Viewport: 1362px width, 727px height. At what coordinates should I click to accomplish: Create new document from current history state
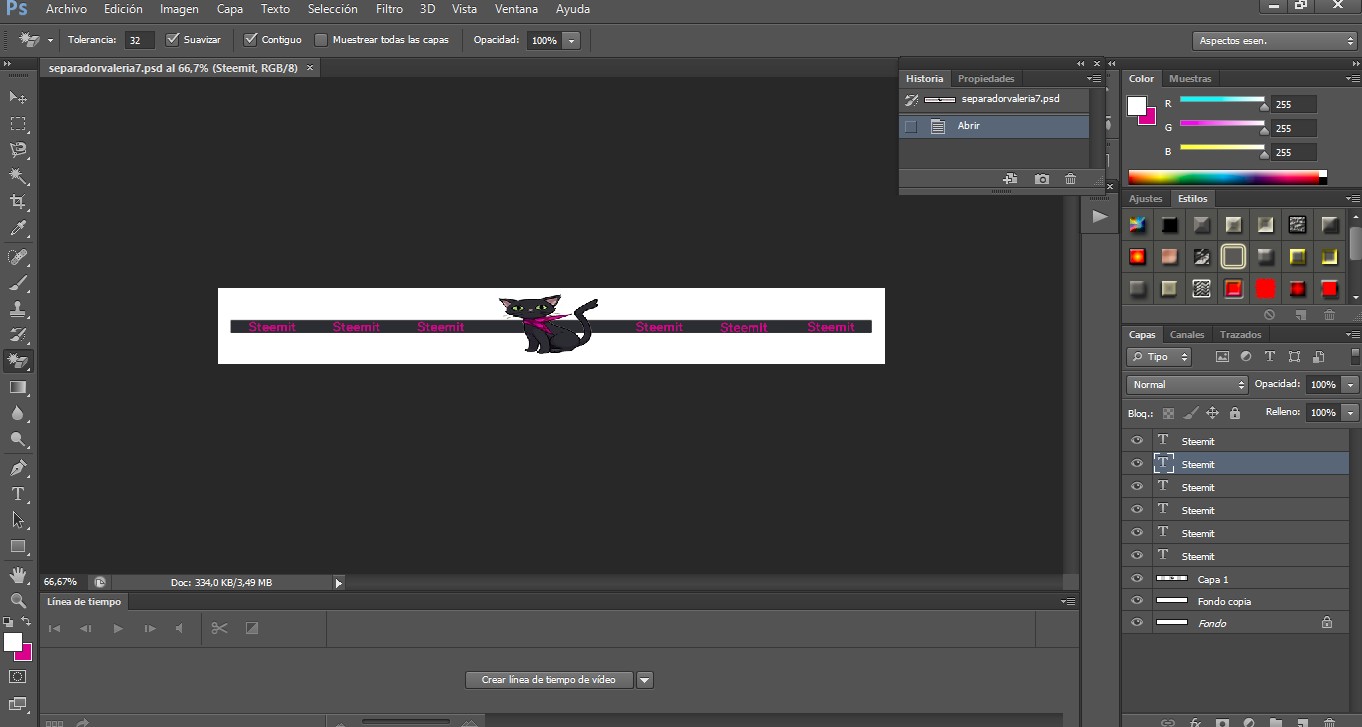point(1011,179)
